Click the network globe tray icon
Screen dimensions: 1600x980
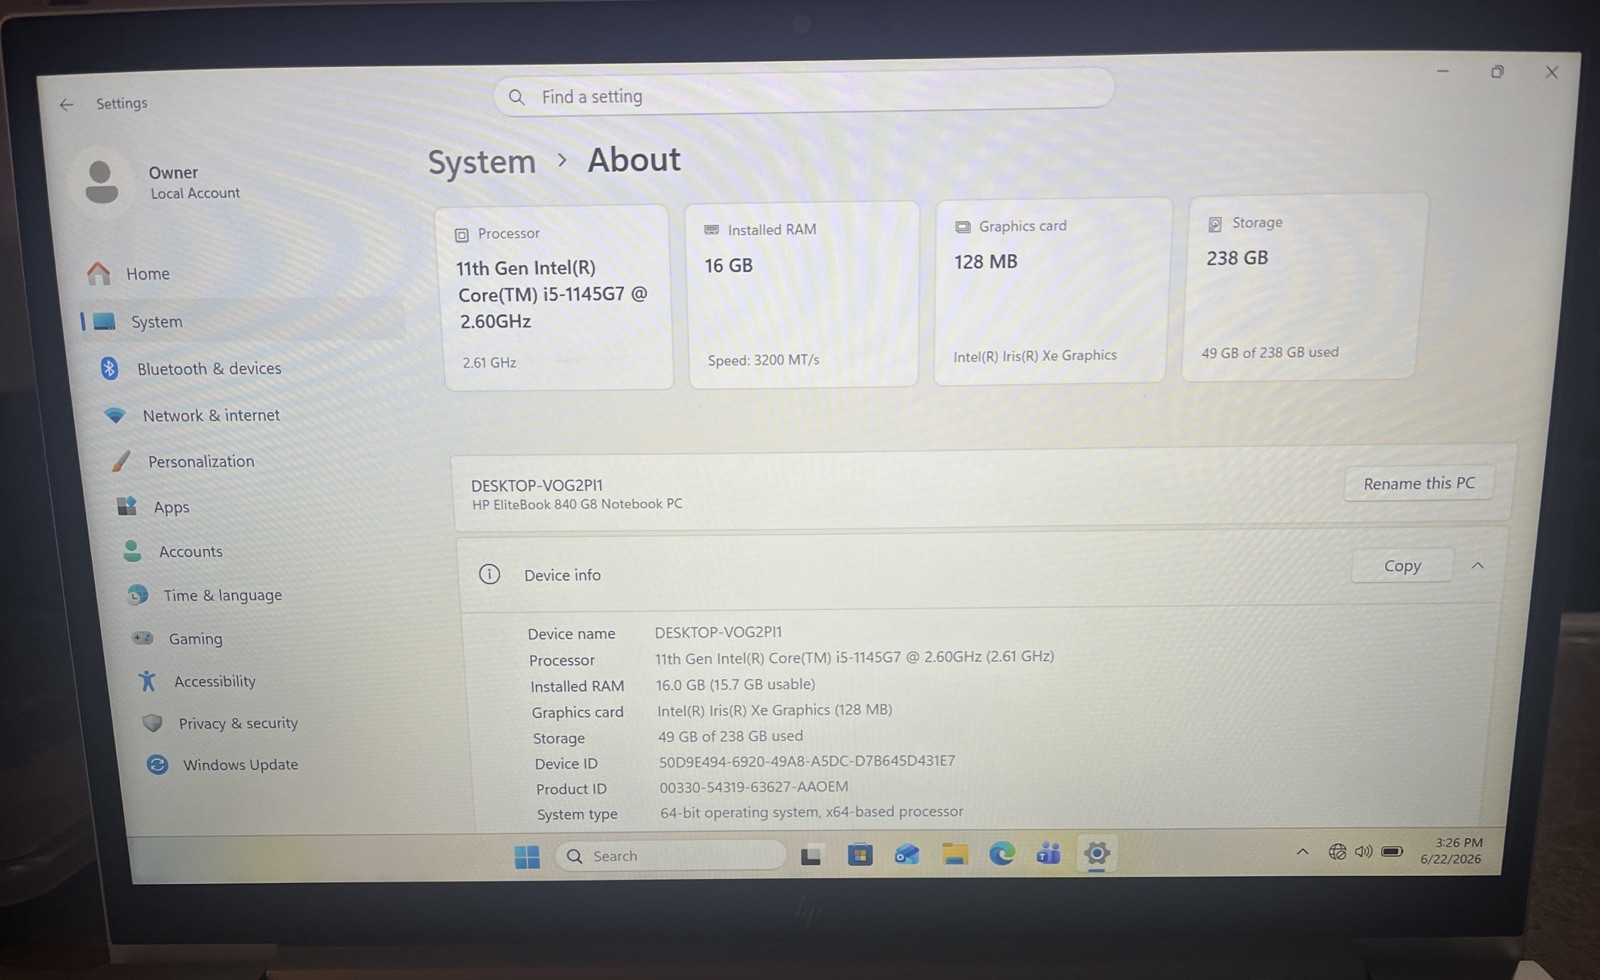[x=1337, y=852]
